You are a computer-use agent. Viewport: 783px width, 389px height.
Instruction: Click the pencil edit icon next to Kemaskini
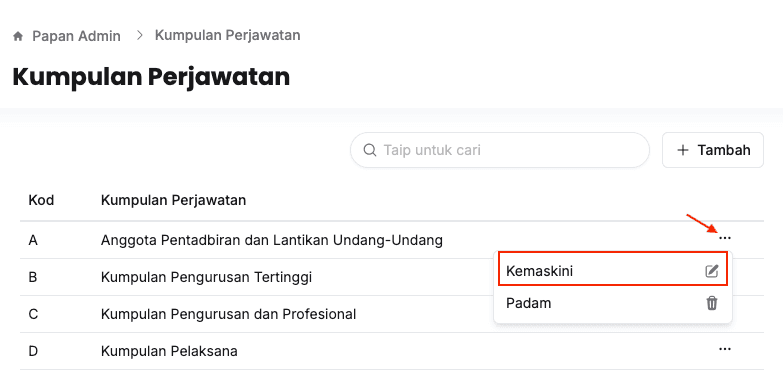coord(712,271)
